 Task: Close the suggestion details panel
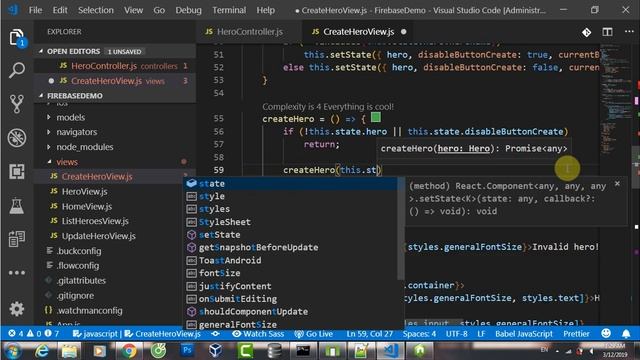click(617, 184)
